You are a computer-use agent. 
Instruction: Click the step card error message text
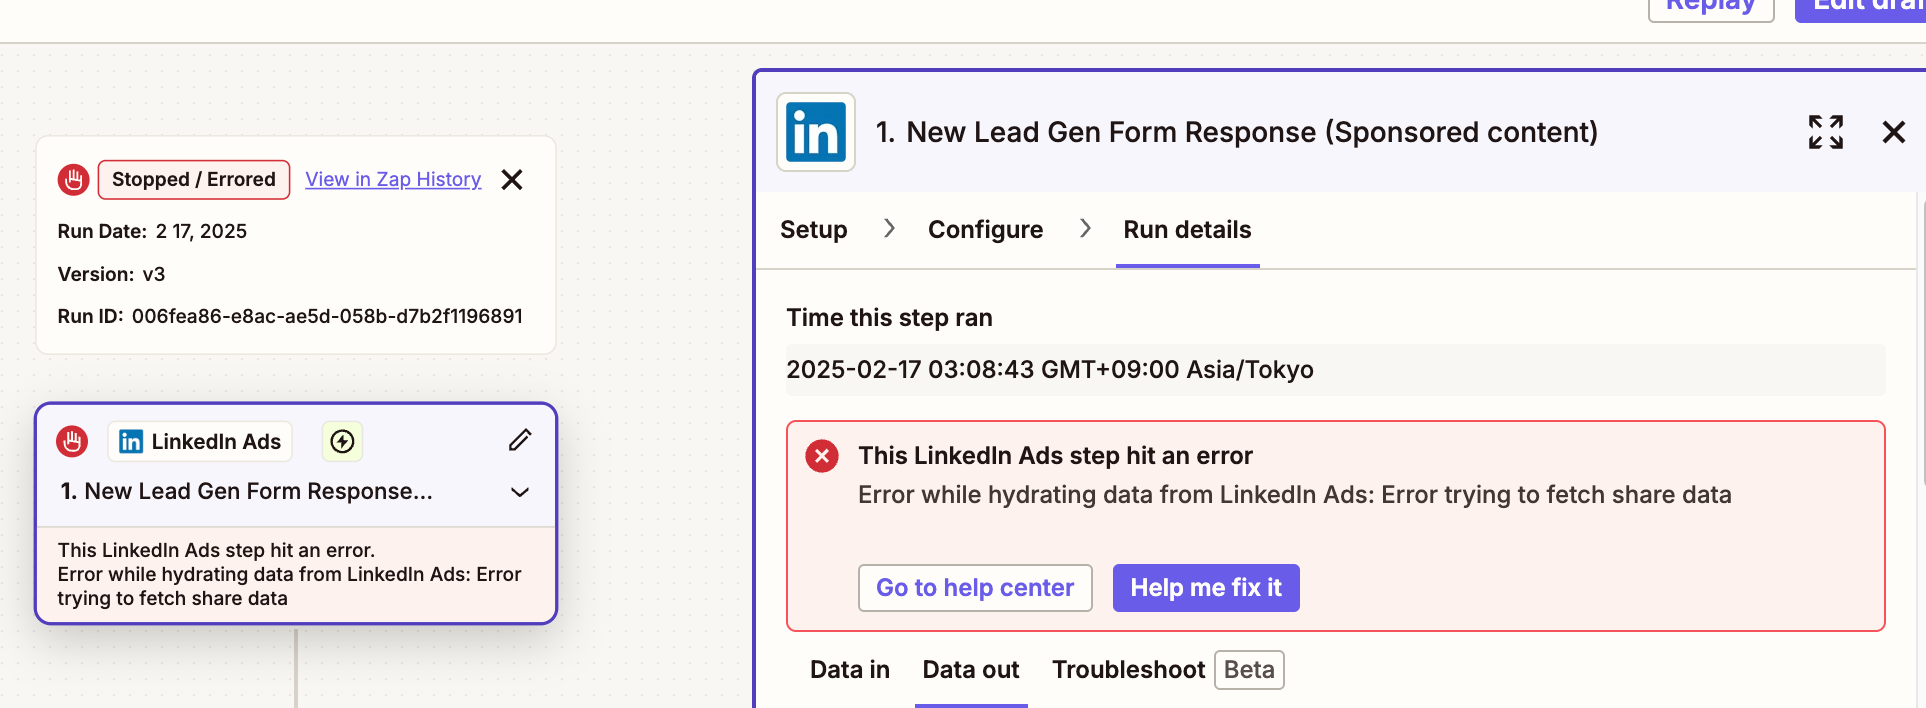(290, 574)
